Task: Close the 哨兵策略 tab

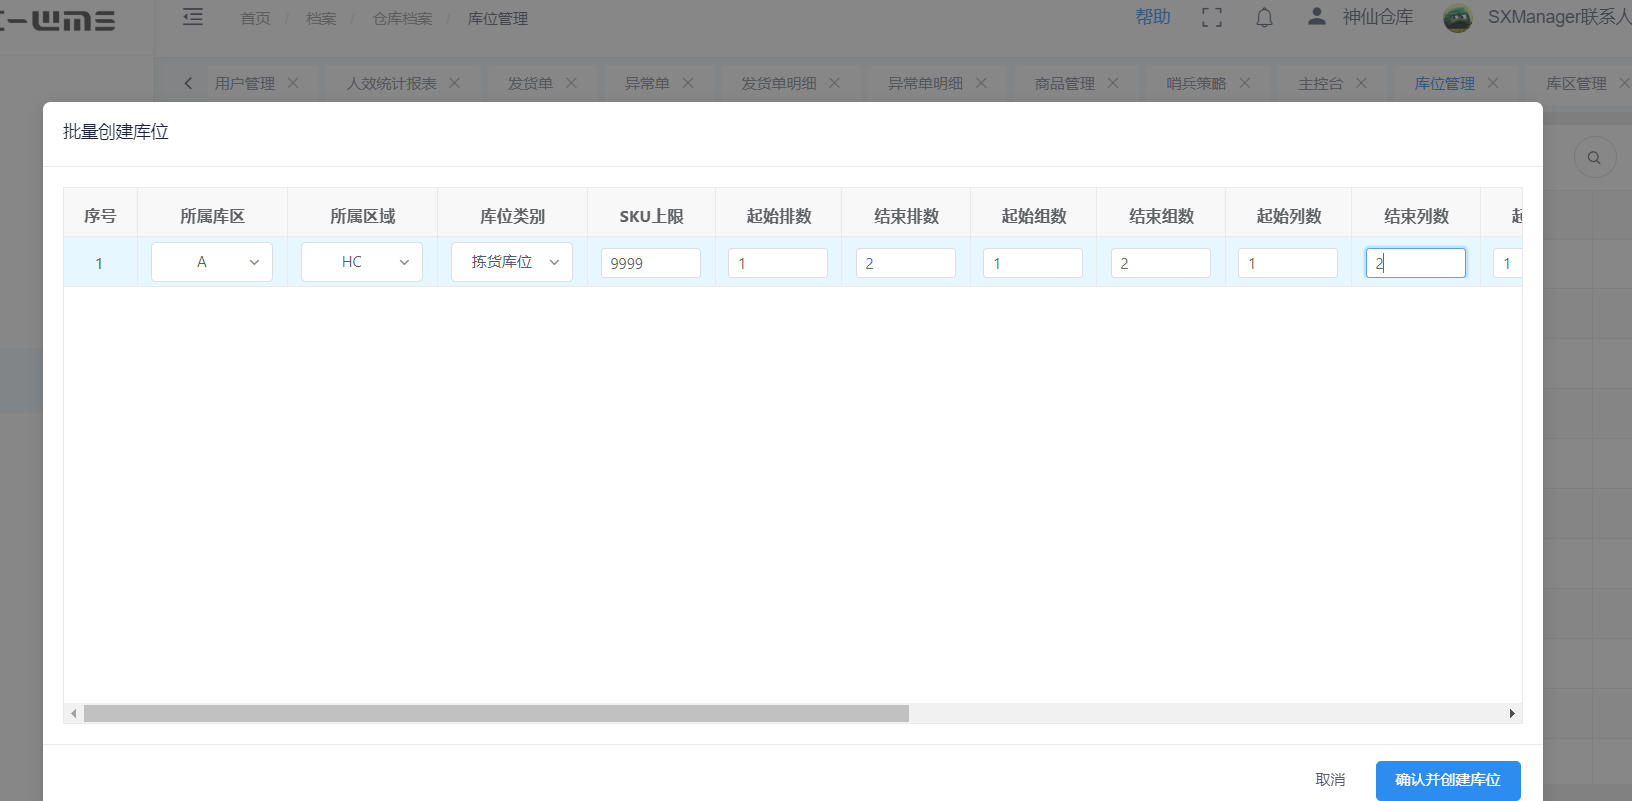Action: [x=1245, y=83]
